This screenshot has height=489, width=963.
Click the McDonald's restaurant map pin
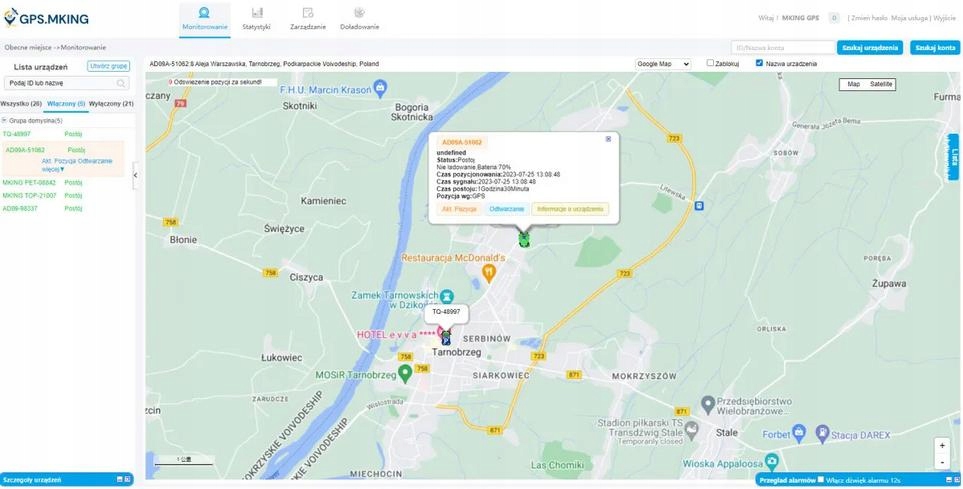click(x=488, y=271)
